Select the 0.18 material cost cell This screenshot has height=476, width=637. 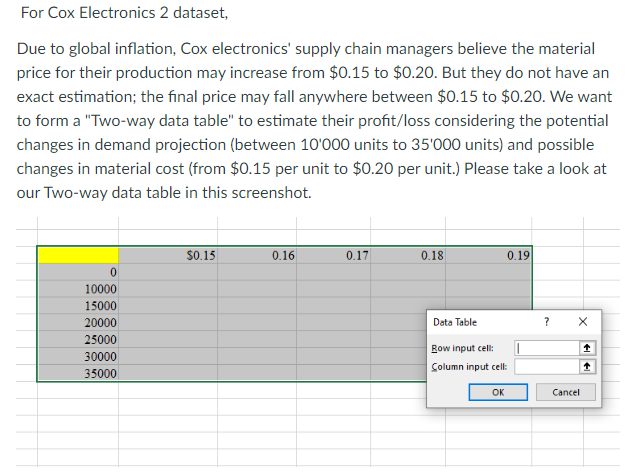(x=411, y=255)
